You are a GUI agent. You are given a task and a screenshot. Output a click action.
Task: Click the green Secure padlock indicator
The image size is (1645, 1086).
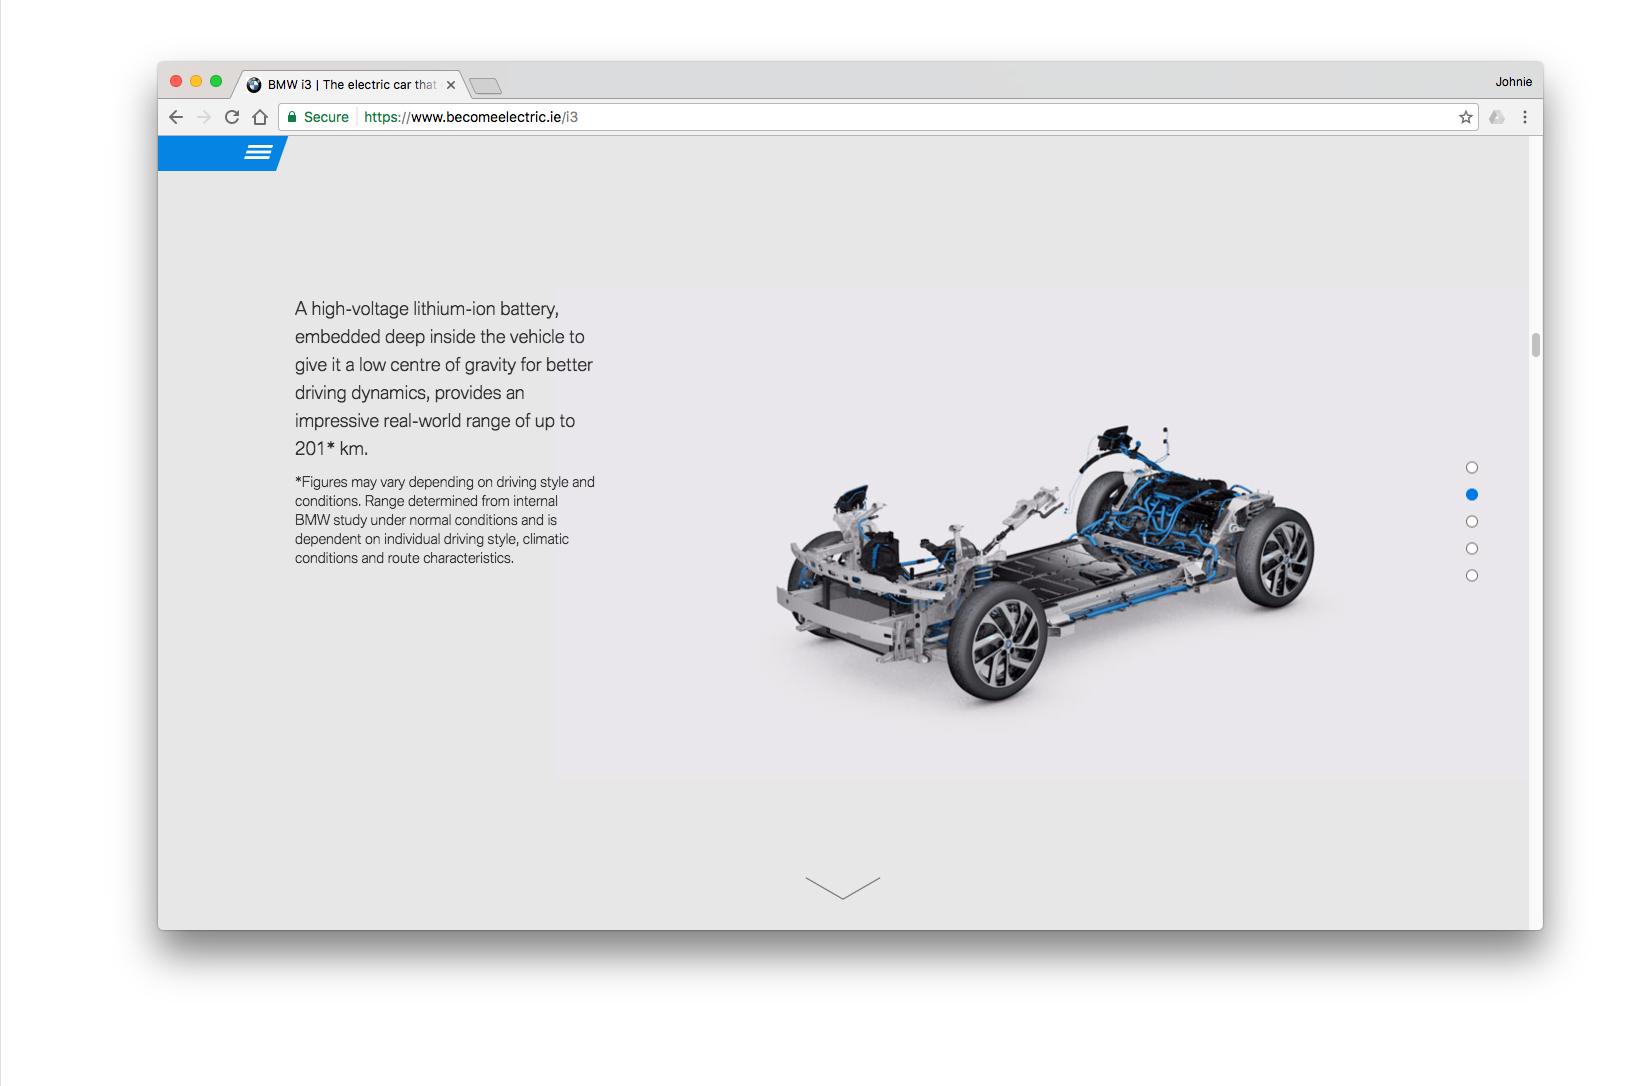coord(318,117)
